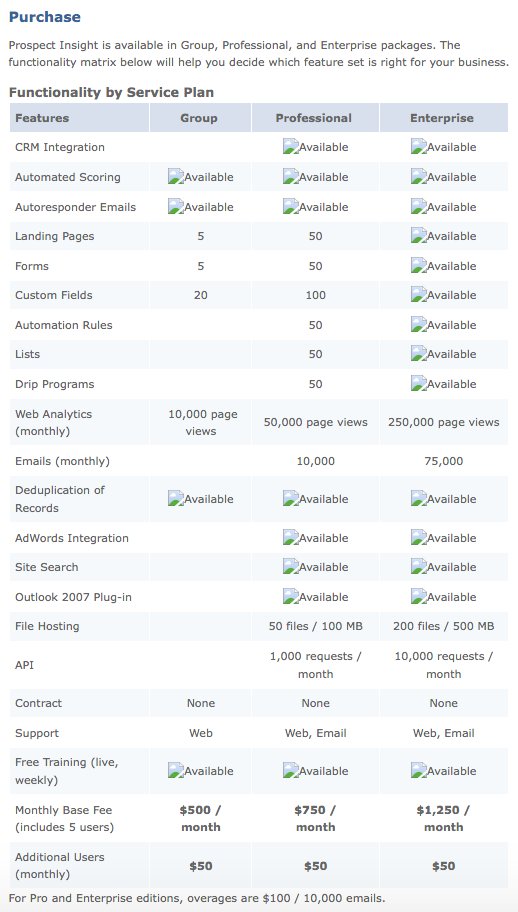518x912 pixels.
Task: Click Available icon for Autoresponder Emails under Group
Action: tap(201, 207)
